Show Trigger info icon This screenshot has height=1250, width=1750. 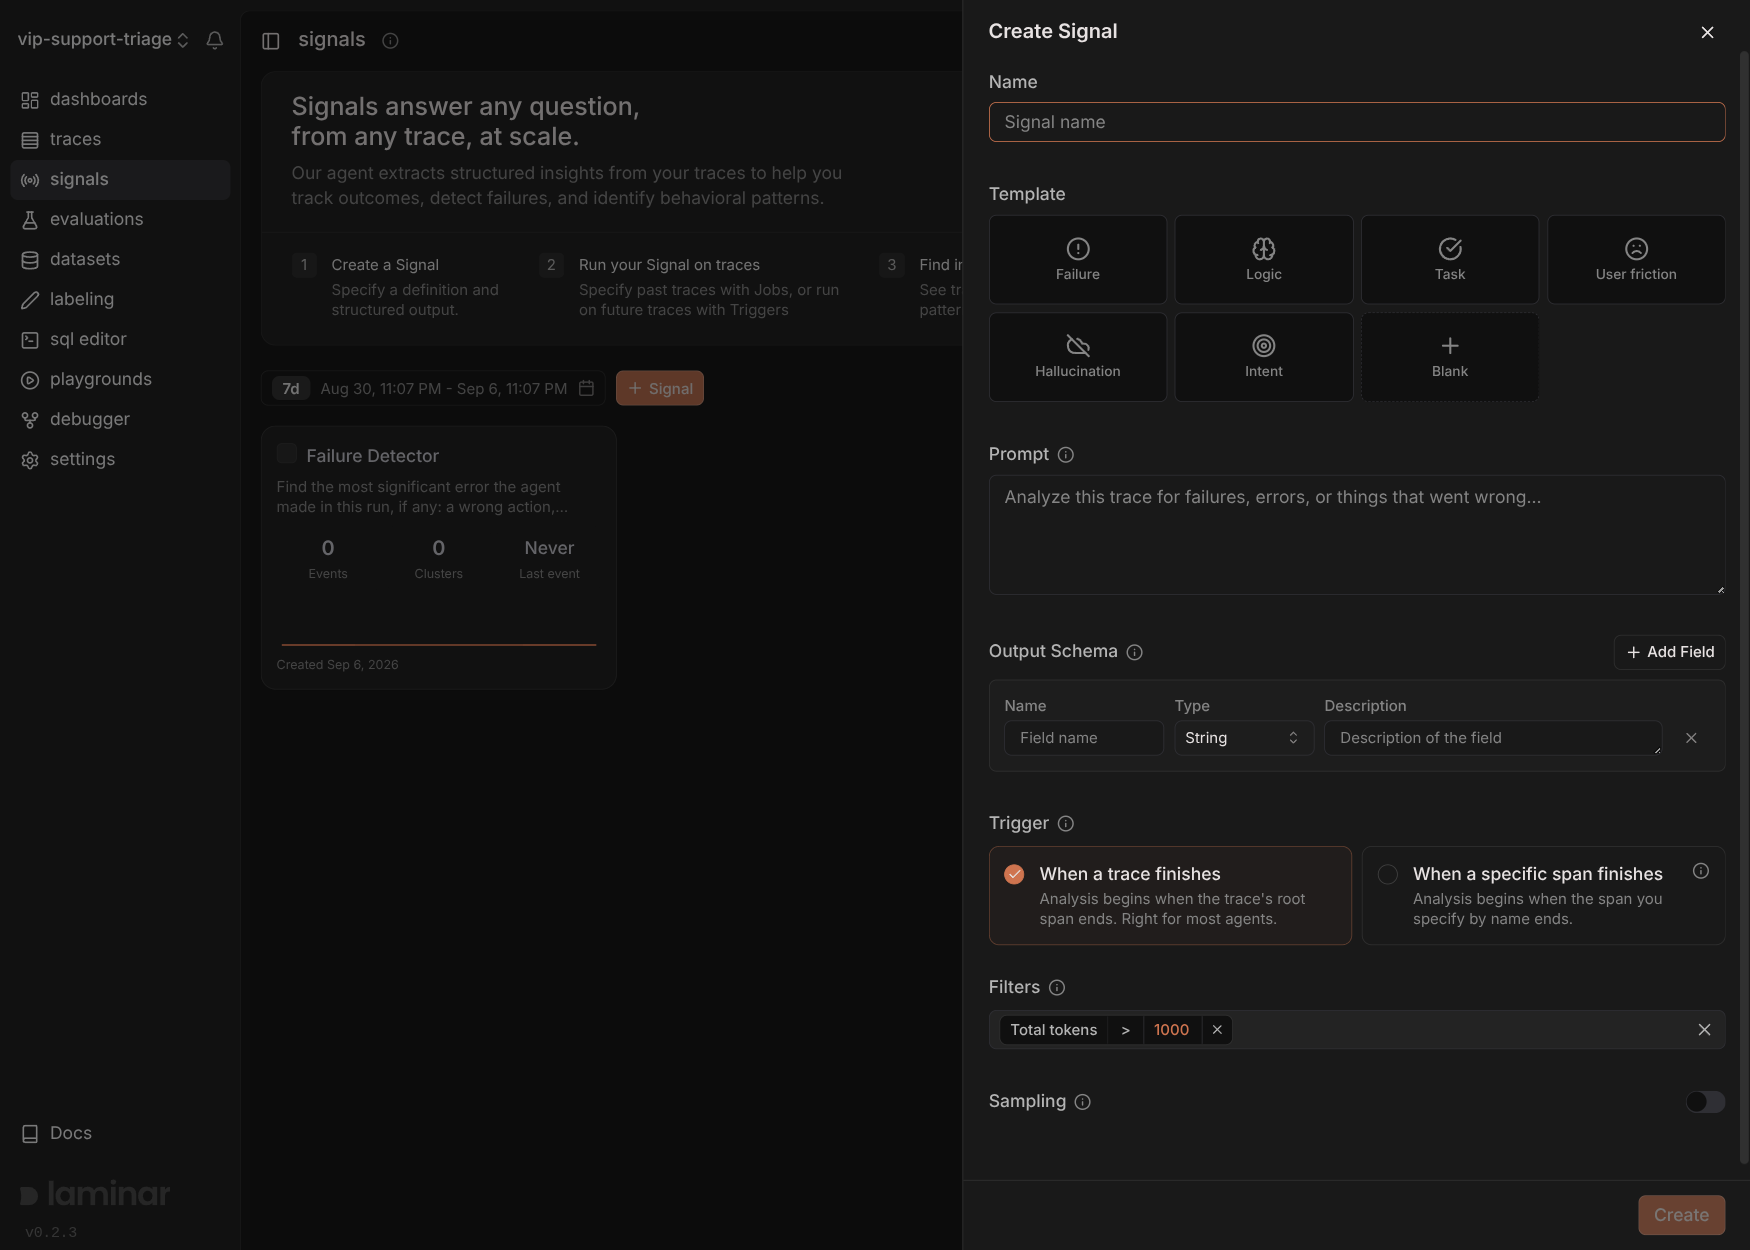[1066, 824]
